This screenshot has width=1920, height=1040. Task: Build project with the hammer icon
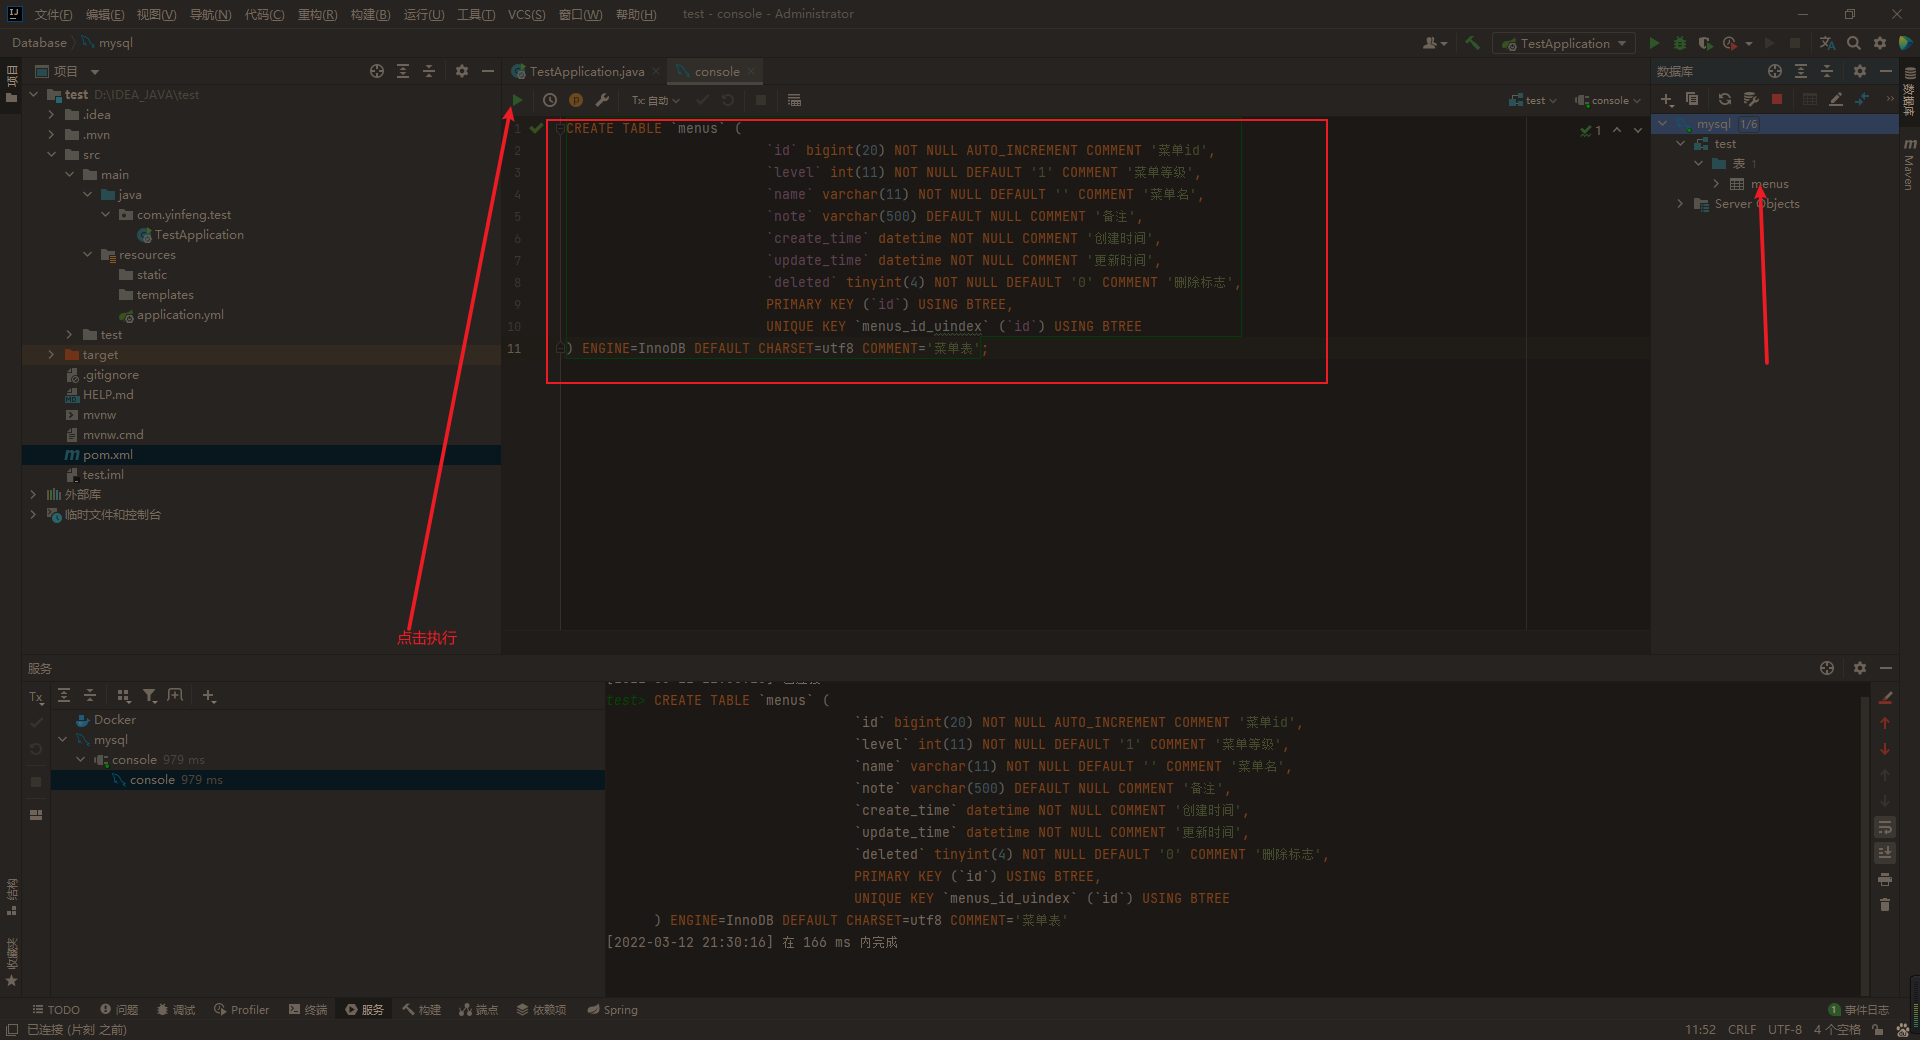(x=1473, y=43)
